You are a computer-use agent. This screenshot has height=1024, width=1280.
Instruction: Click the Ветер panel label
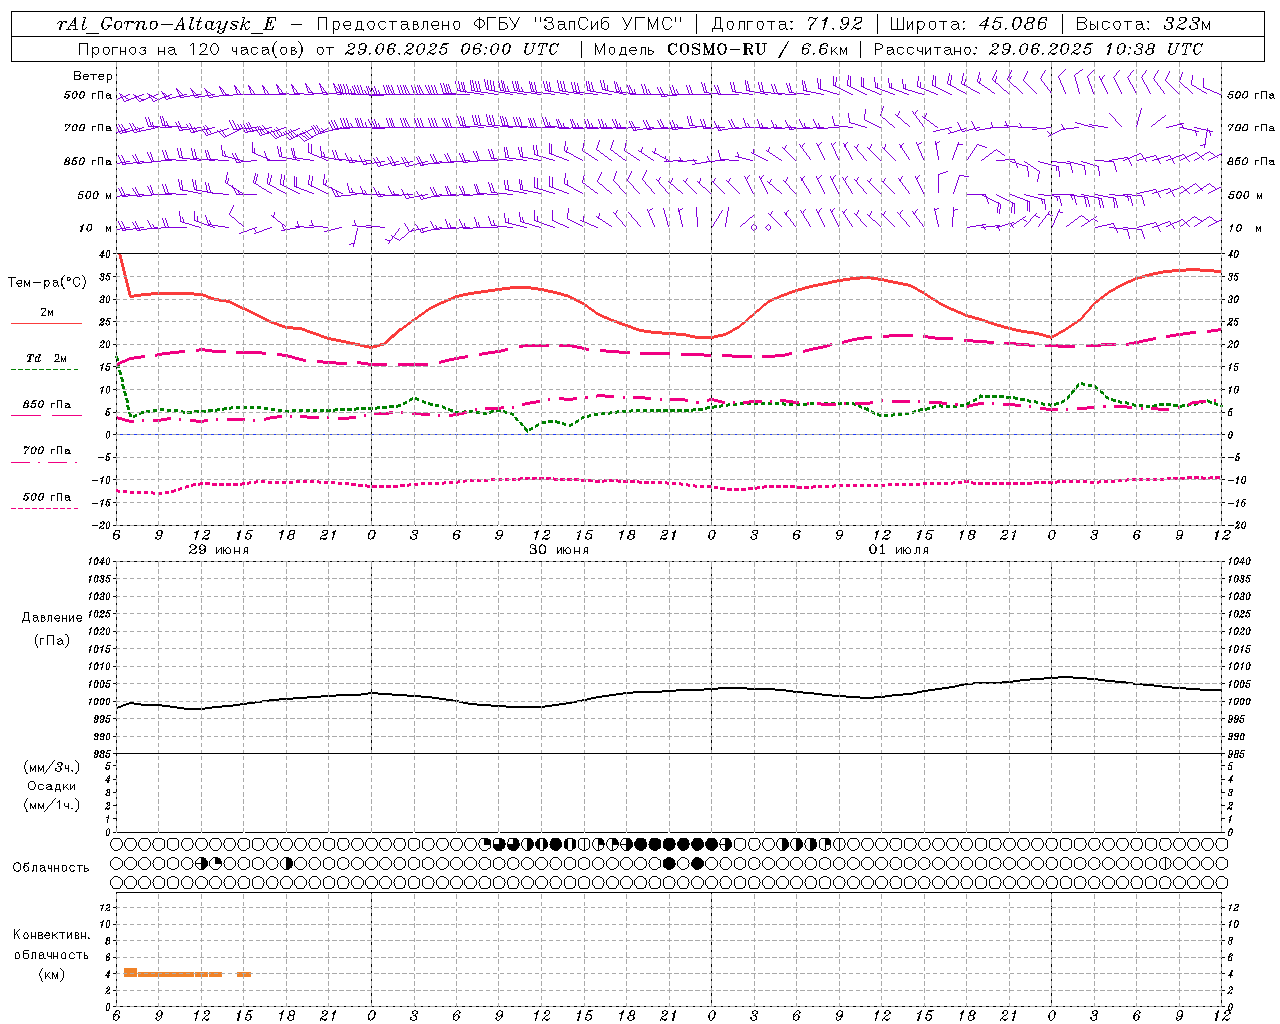coord(92,76)
